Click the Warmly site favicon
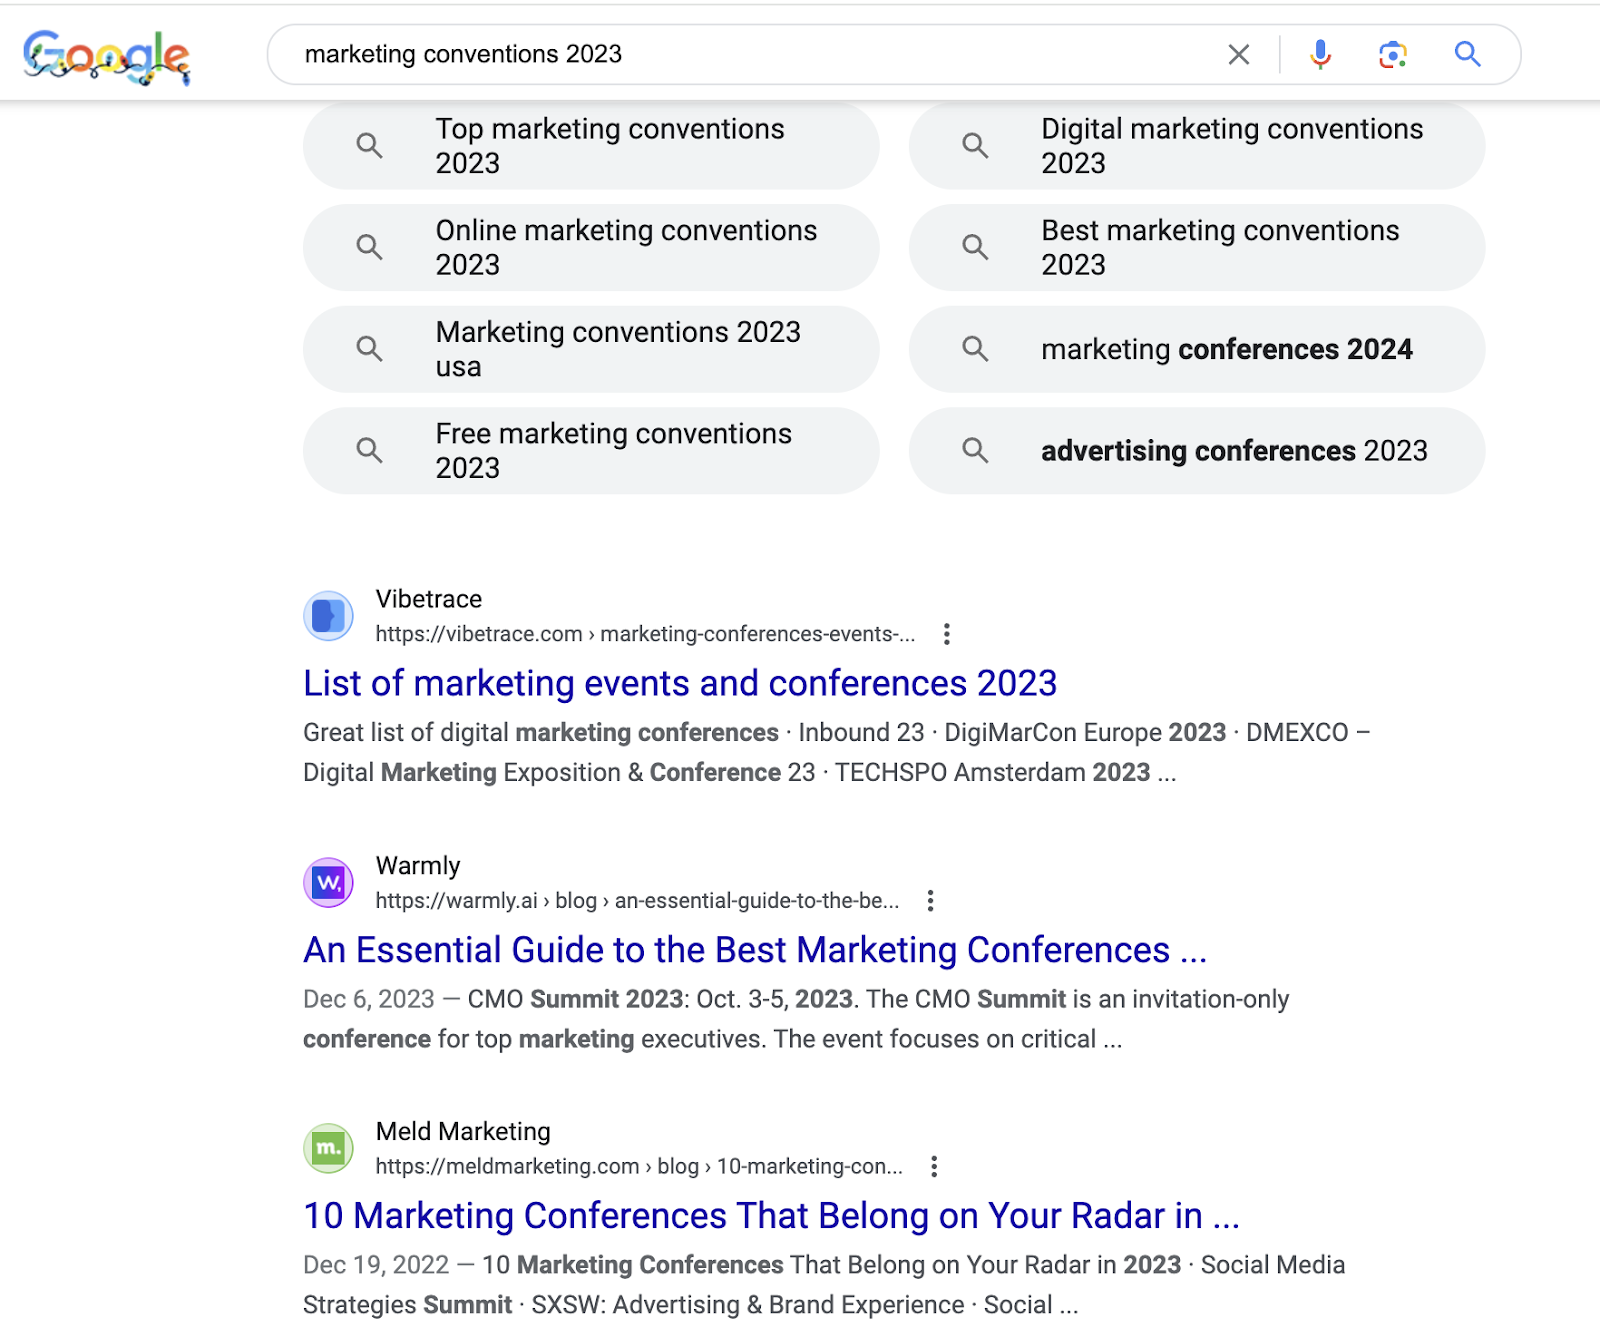The image size is (1600, 1337). (x=328, y=882)
